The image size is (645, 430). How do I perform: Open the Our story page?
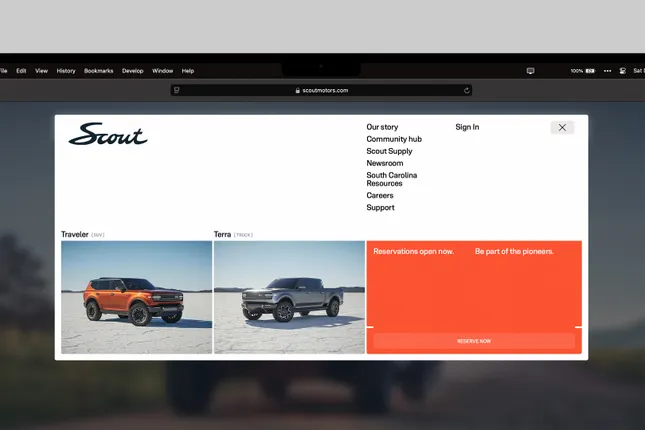[x=382, y=127]
